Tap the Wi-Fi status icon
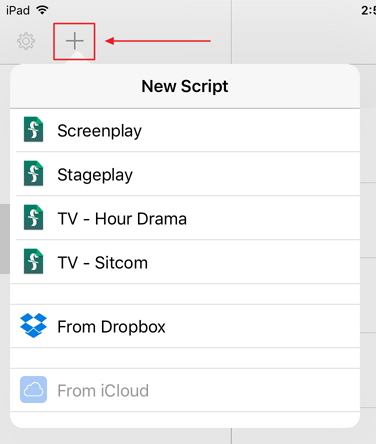Screen dimensions: 376x444 (42, 10)
